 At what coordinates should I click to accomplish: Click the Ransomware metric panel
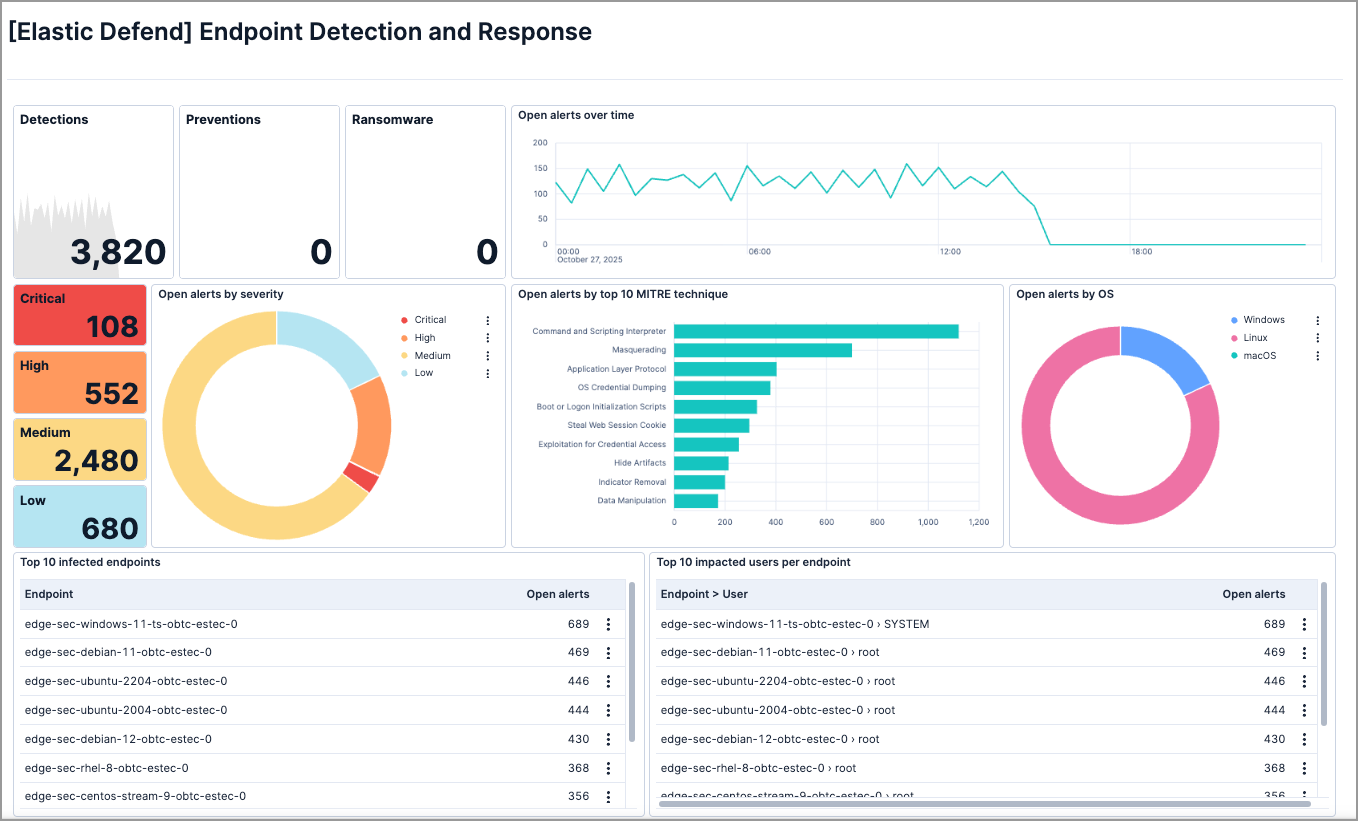pos(424,190)
